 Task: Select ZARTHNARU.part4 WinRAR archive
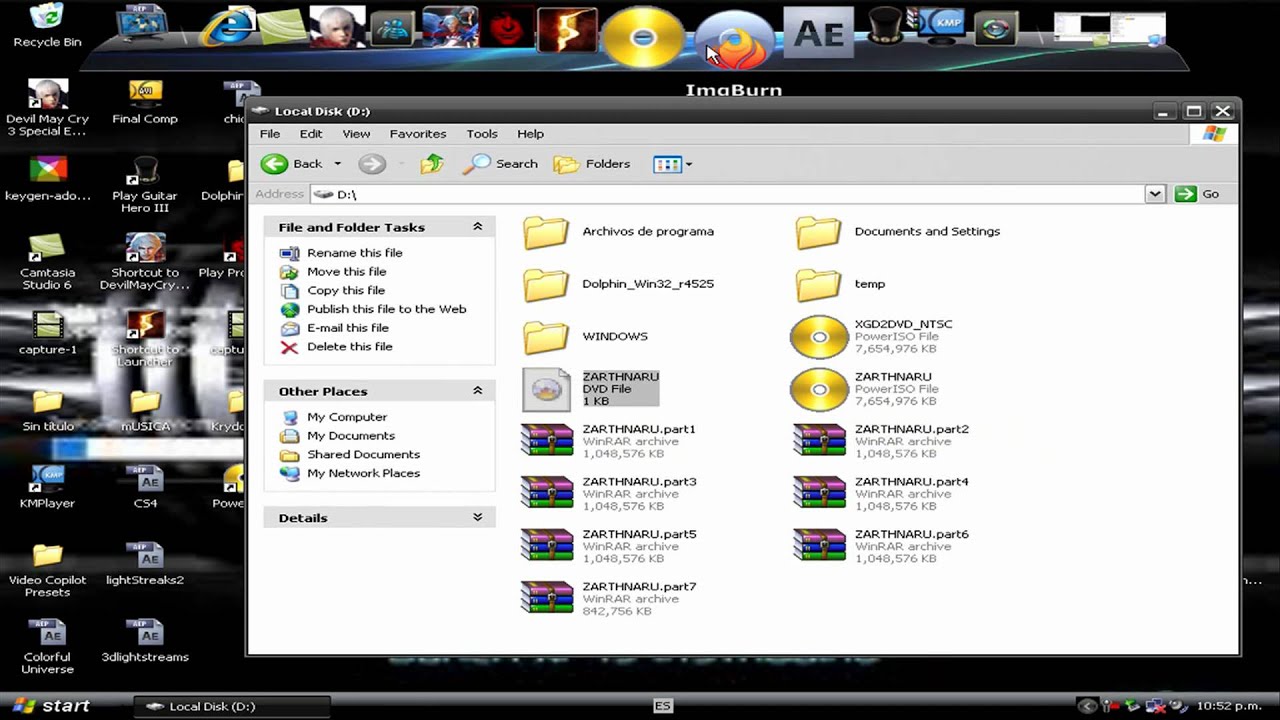click(x=882, y=494)
